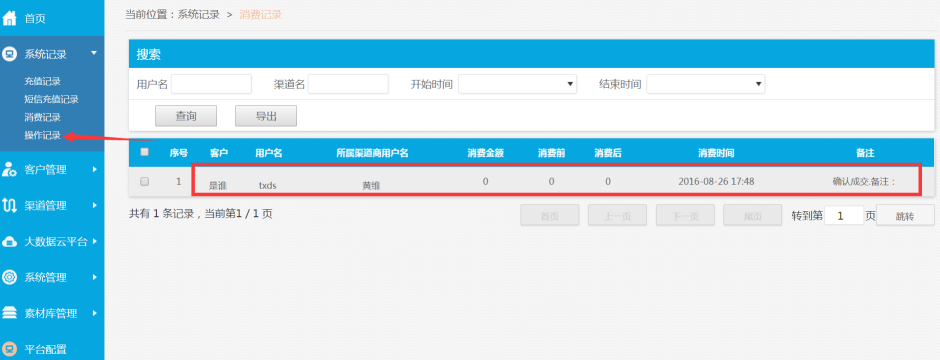Image resolution: width=940 pixels, height=360 pixels.
Task: Expand the 系统管理 submenu arrow
Action: (x=95, y=277)
